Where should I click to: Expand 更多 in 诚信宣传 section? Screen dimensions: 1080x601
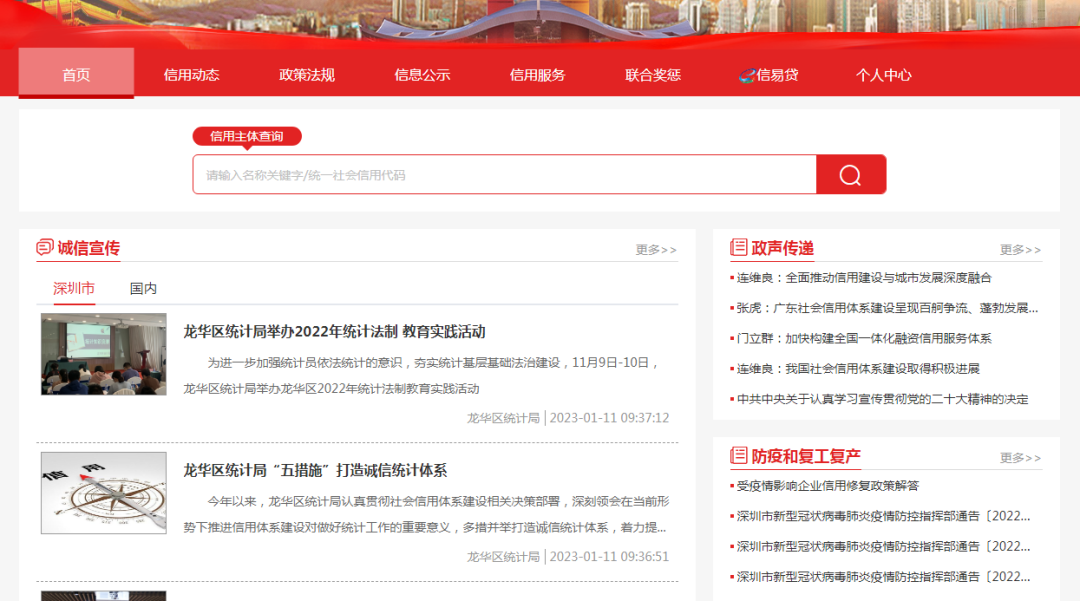[656, 250]
